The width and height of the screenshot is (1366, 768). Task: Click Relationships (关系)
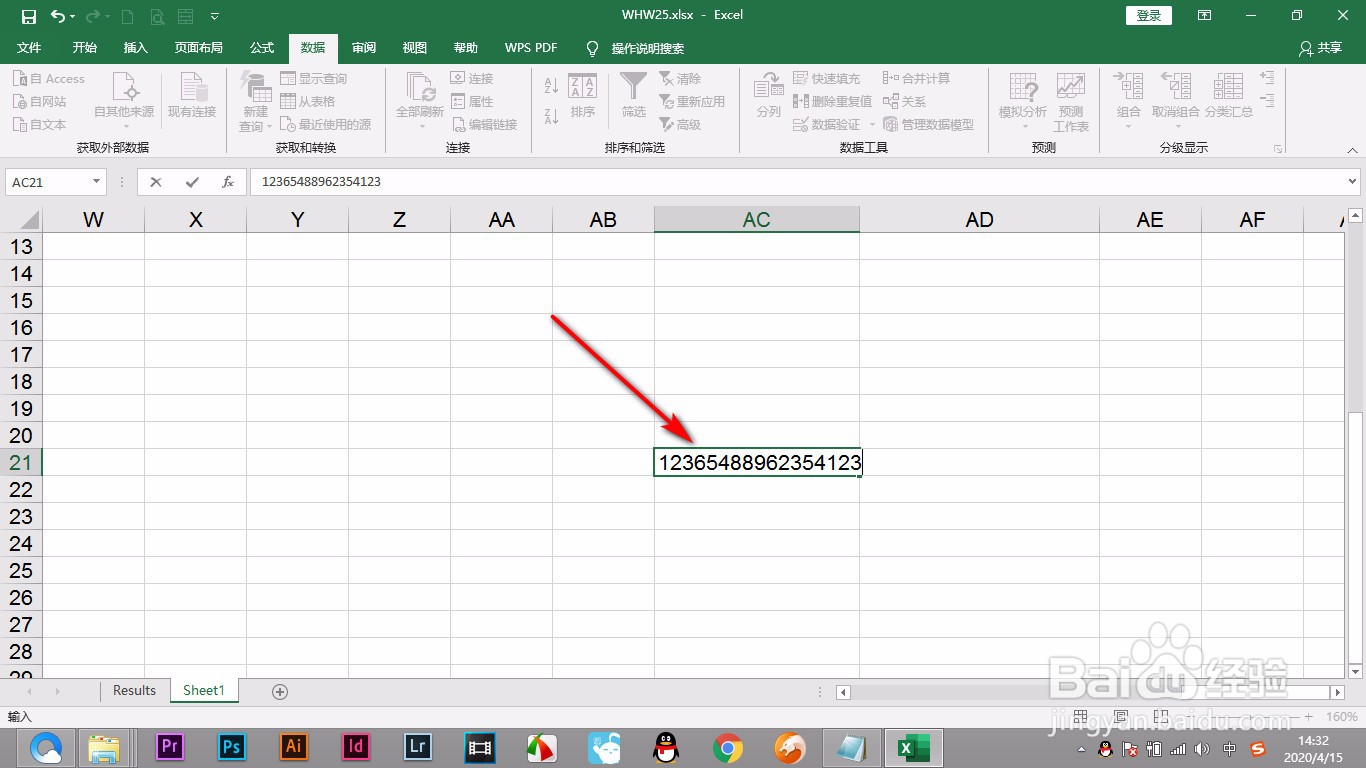click(904, 102)
